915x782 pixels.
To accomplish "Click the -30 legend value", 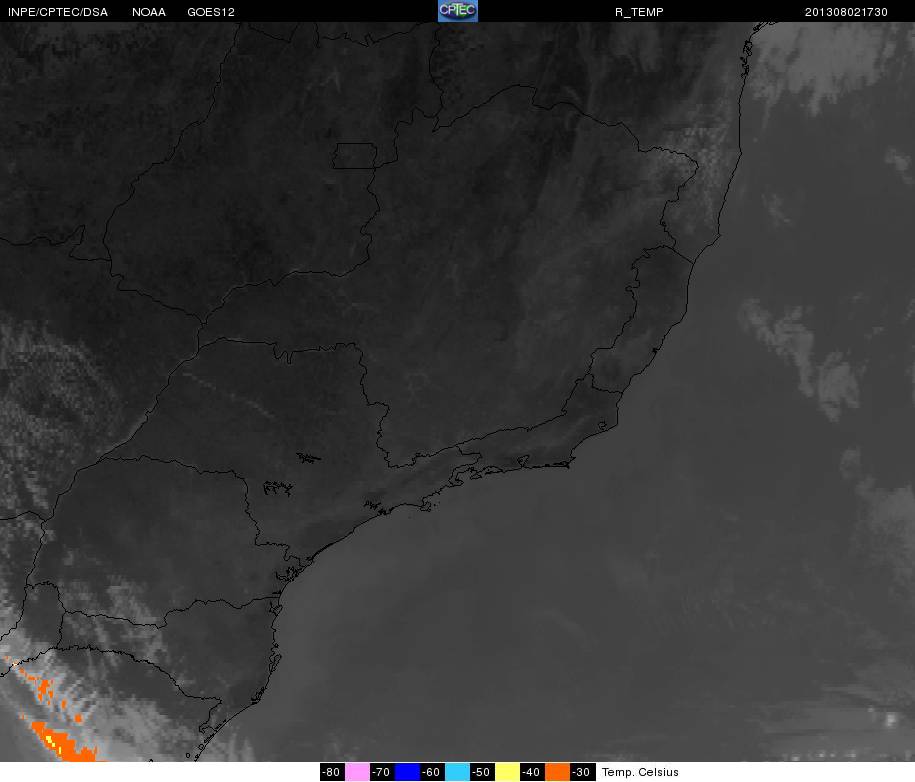I will pos(583,772).
